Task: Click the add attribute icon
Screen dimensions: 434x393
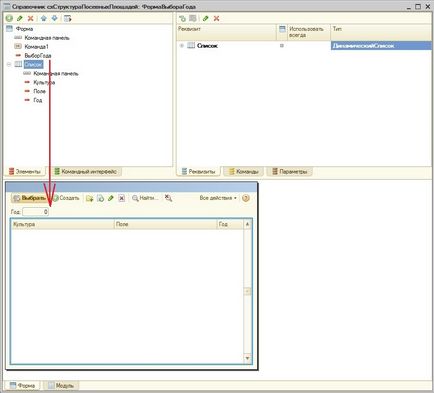Action: click(182, 18)
